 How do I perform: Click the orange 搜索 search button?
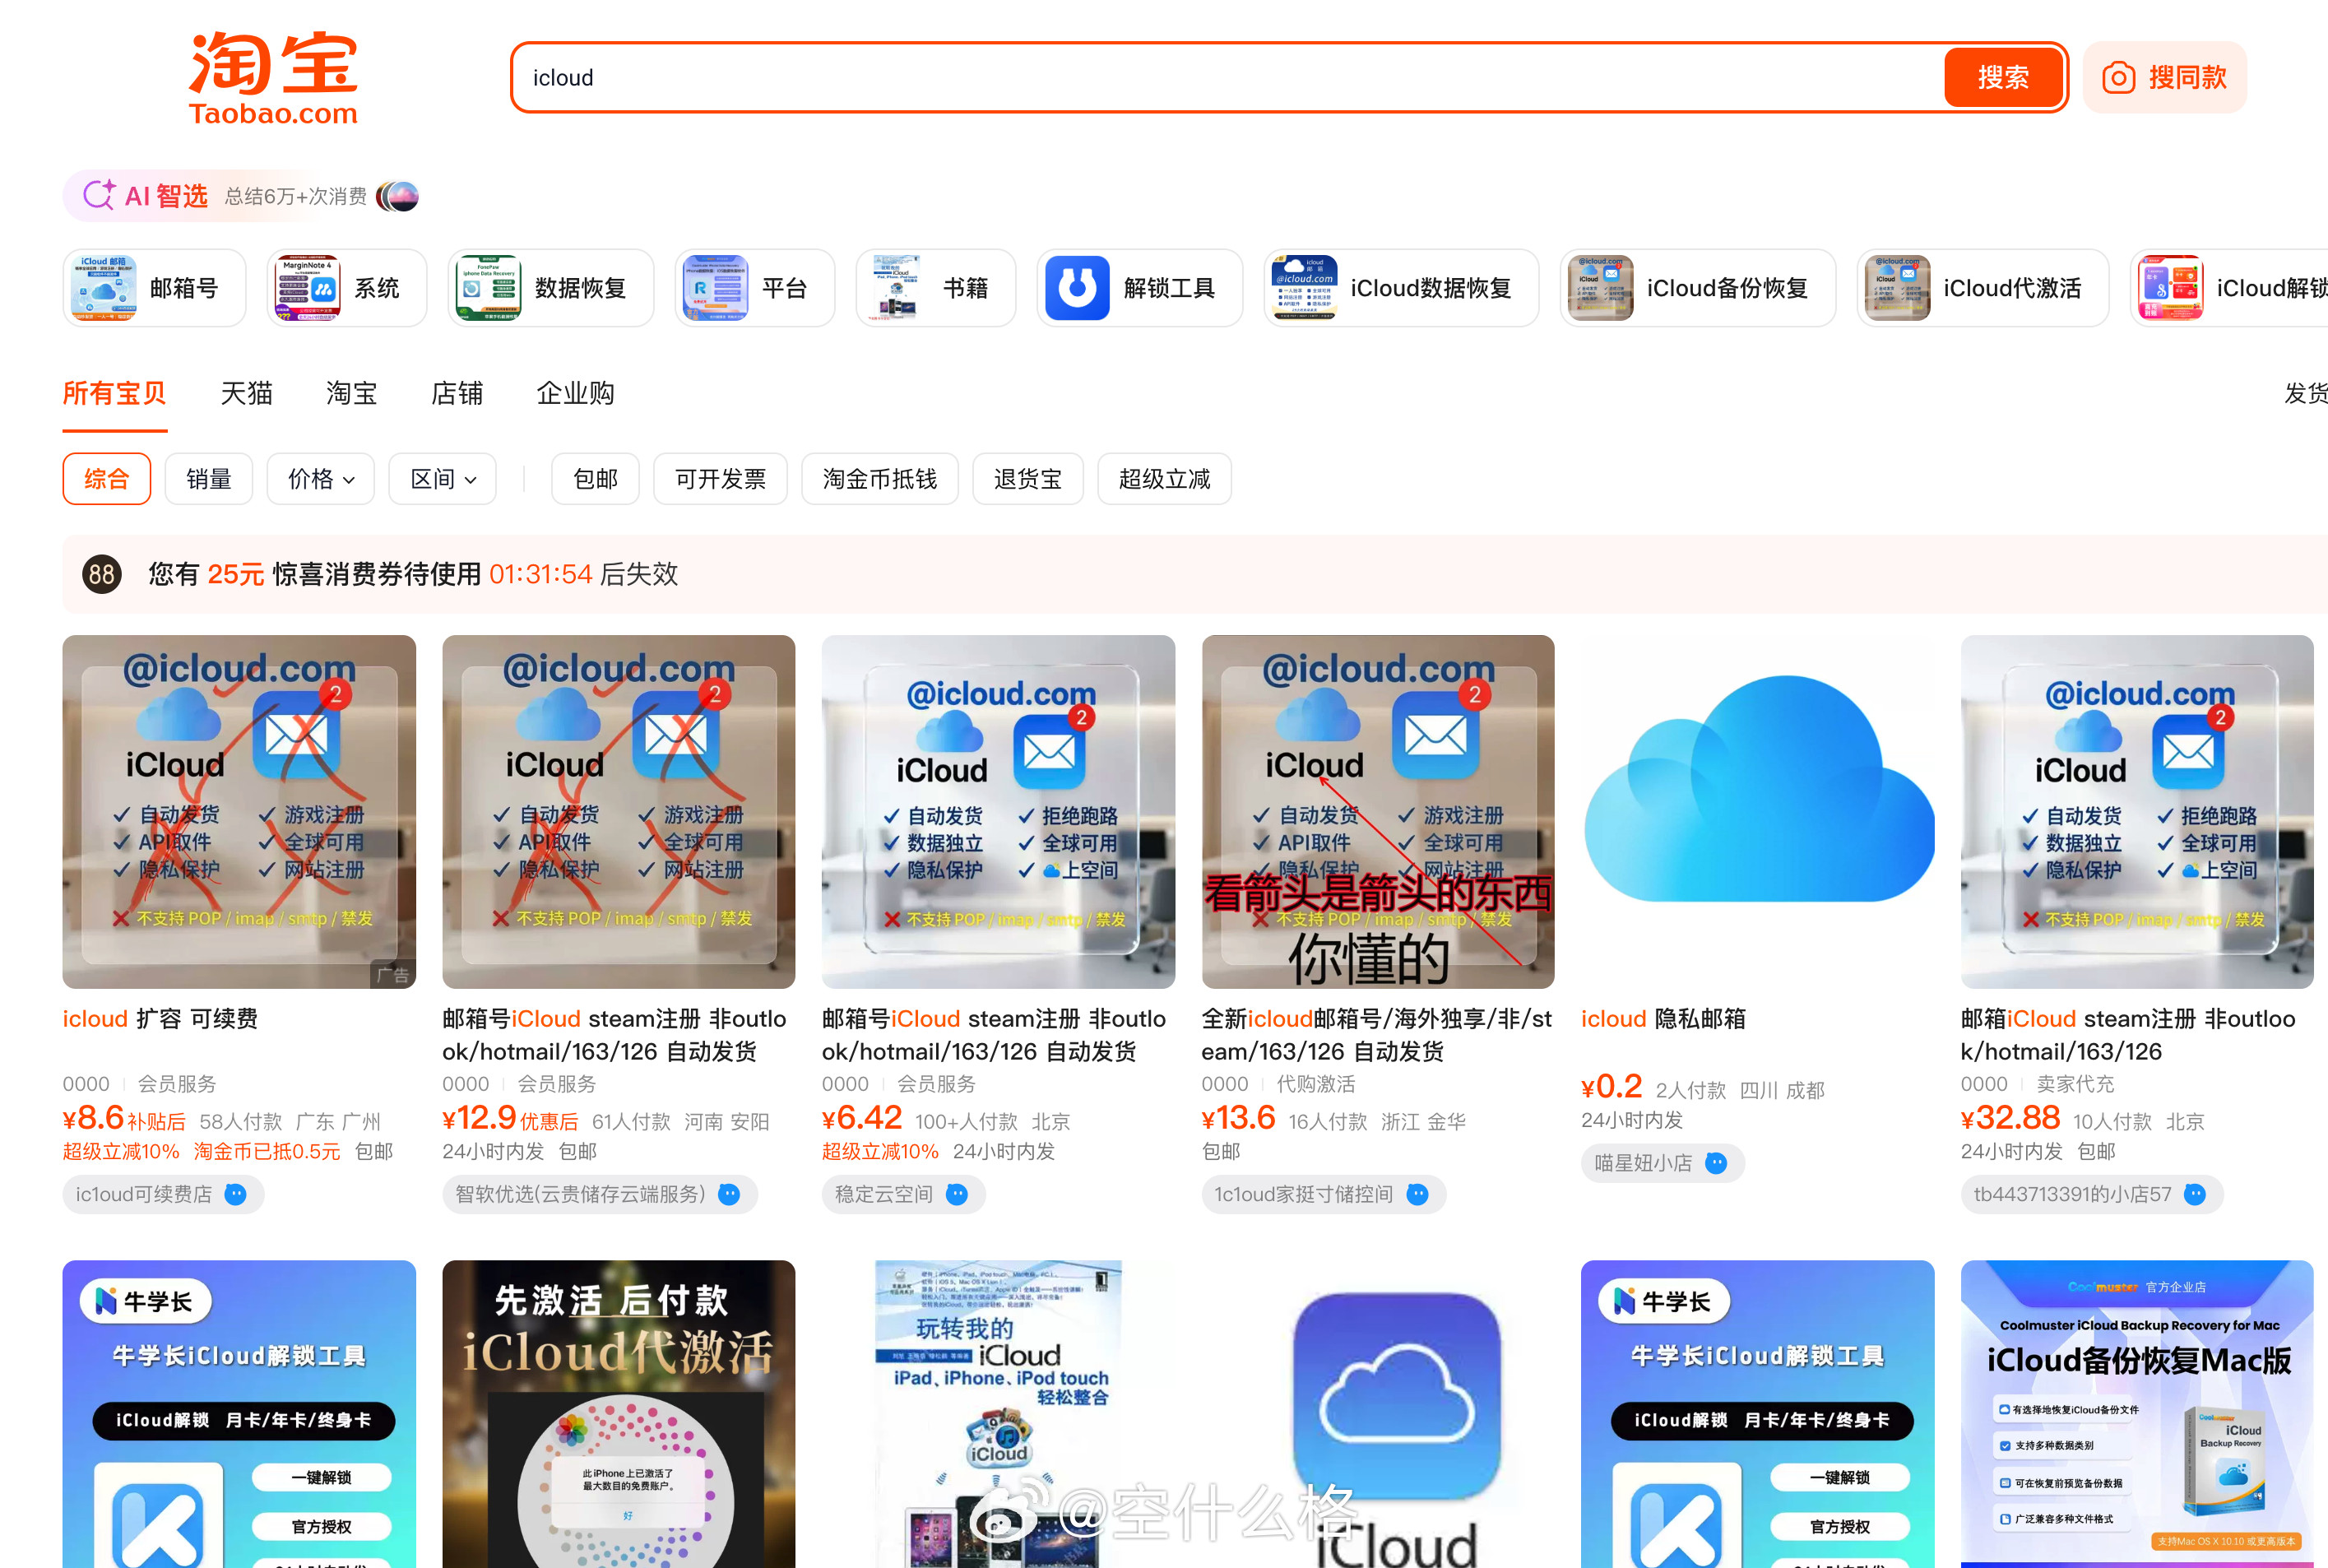(x=2003, y=77)
